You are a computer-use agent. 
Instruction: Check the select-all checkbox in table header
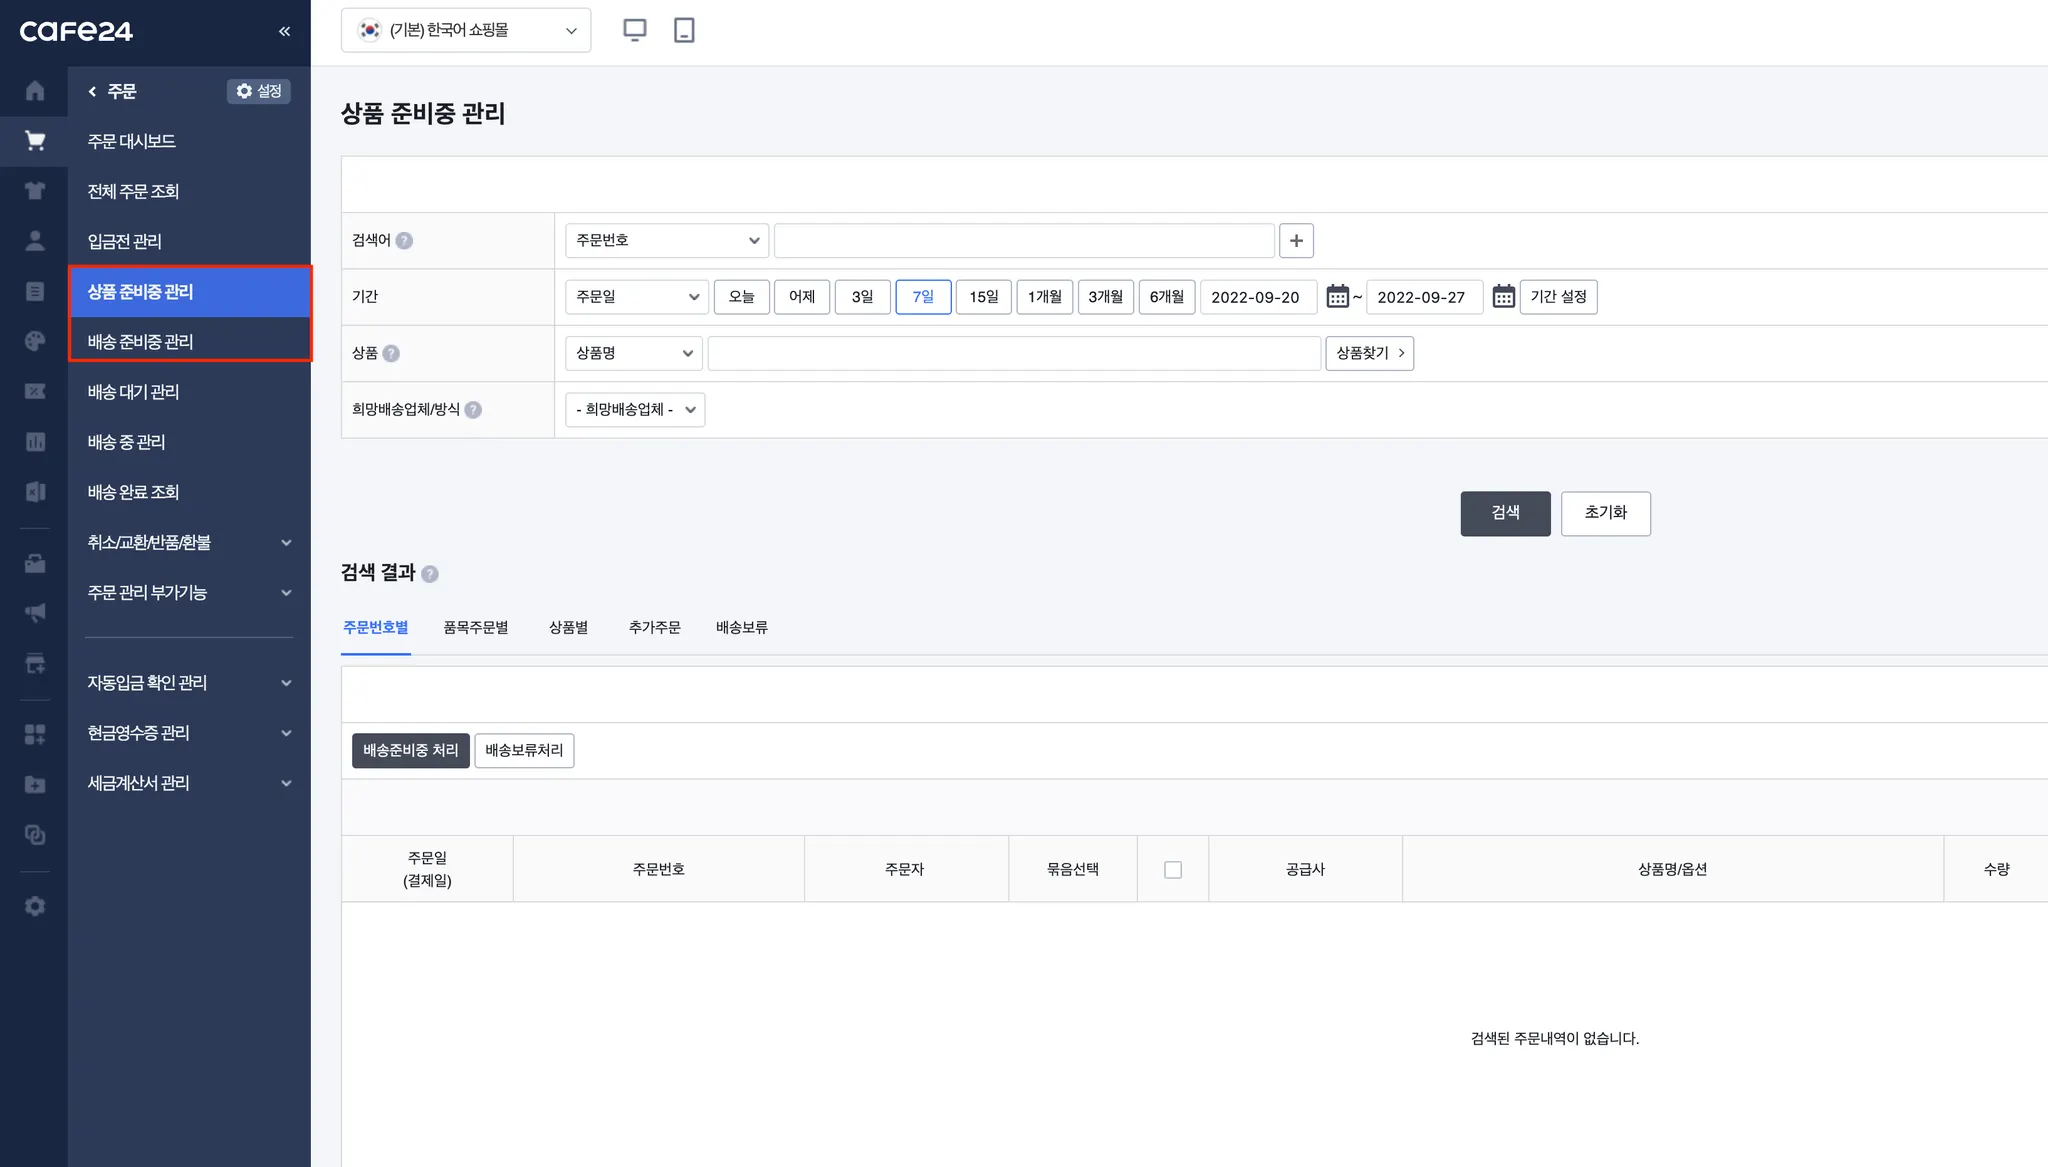(x=1173, y=870)
